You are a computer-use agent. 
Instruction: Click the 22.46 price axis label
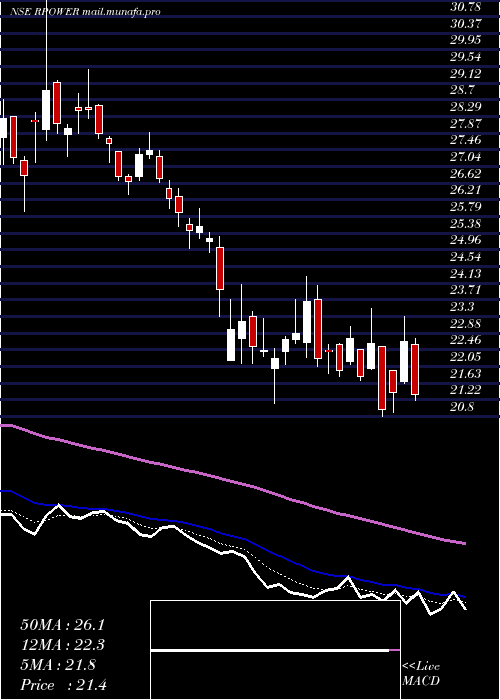tap(466, 341)
